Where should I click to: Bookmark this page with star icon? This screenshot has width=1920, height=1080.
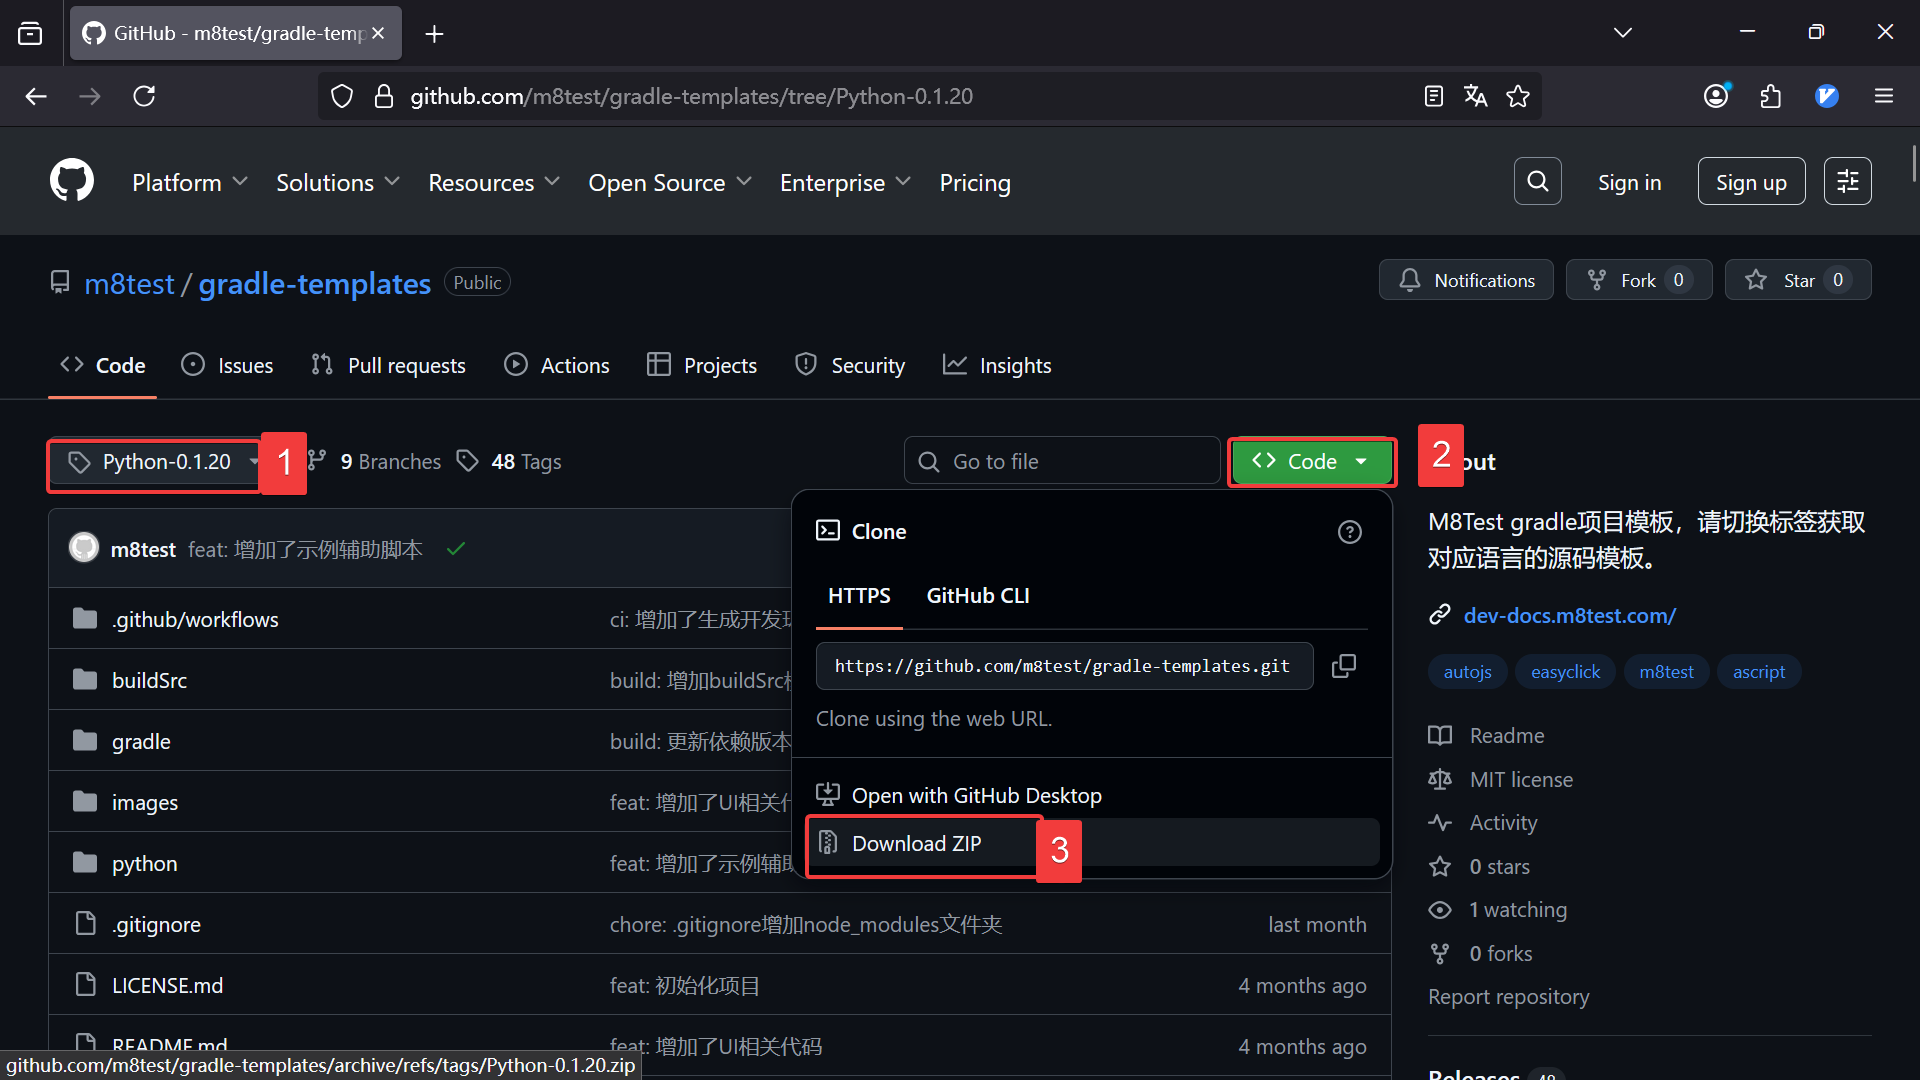[x=1518, y=96]
